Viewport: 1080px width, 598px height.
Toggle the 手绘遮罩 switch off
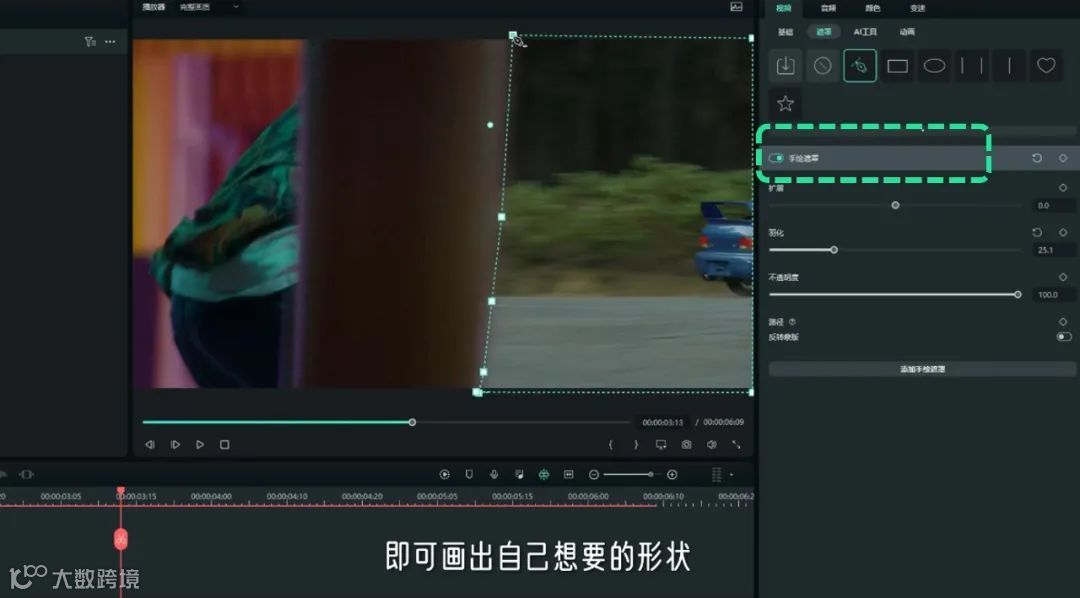pyautogui.click(x=777, y=157)
